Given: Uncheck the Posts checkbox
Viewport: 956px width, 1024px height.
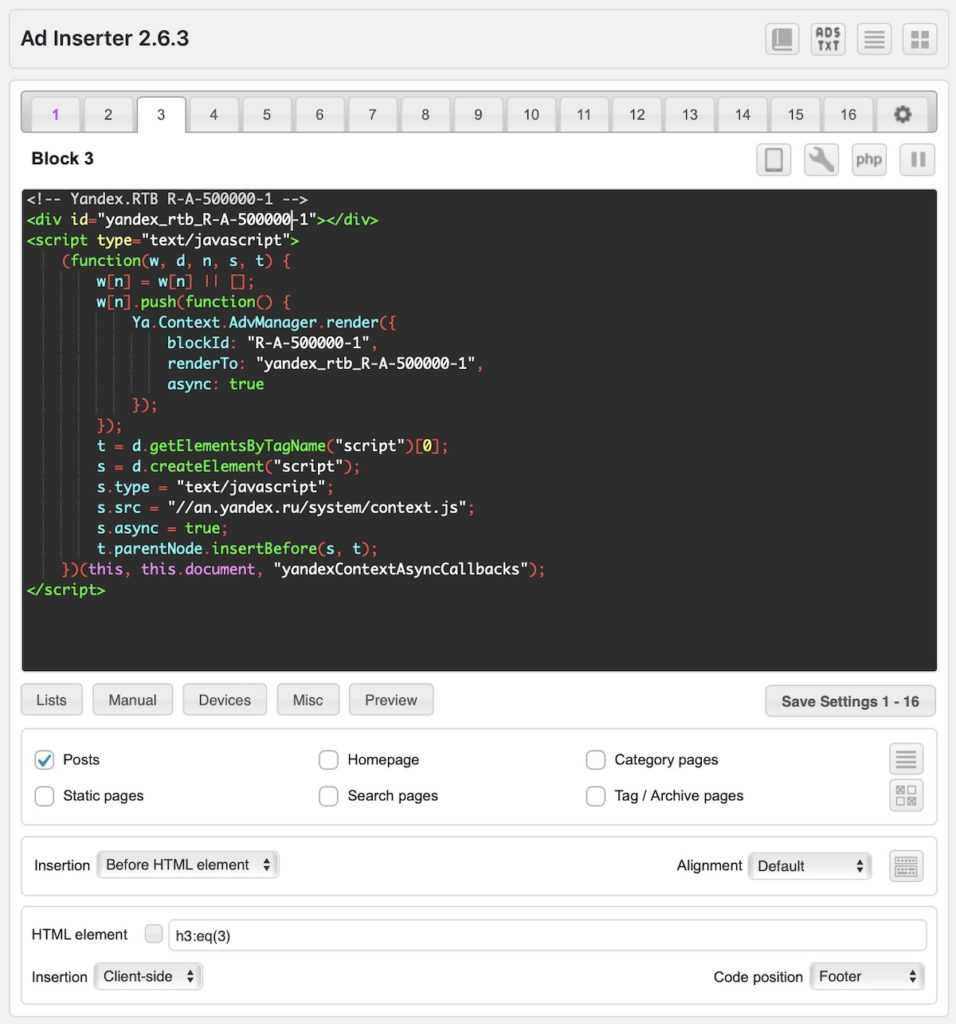Looking at the screenshot, I should [x=45, y=760].
